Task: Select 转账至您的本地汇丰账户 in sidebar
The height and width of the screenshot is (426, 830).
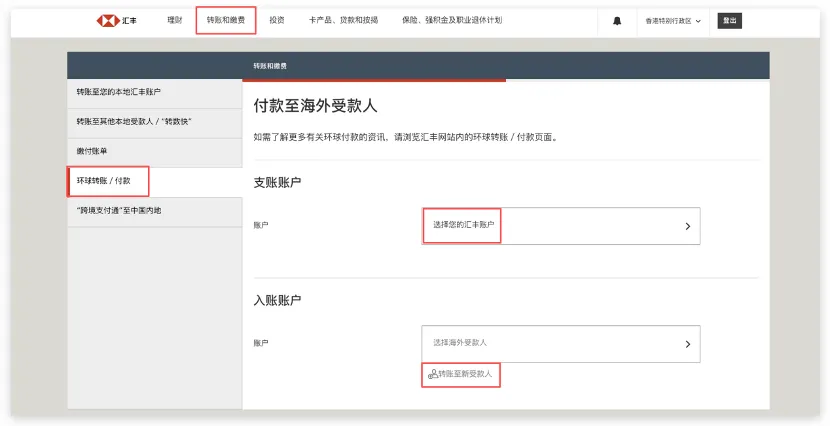Action: click(x=155, y=92)
